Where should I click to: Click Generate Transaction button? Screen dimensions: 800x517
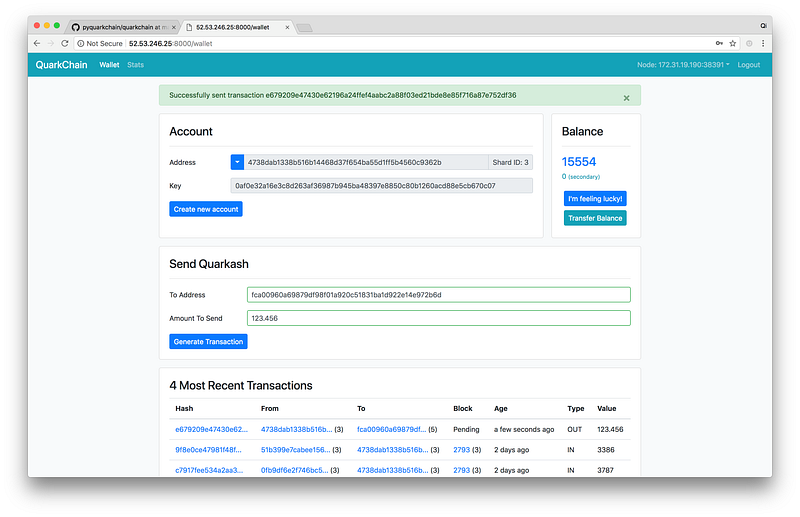coord(208,342)
